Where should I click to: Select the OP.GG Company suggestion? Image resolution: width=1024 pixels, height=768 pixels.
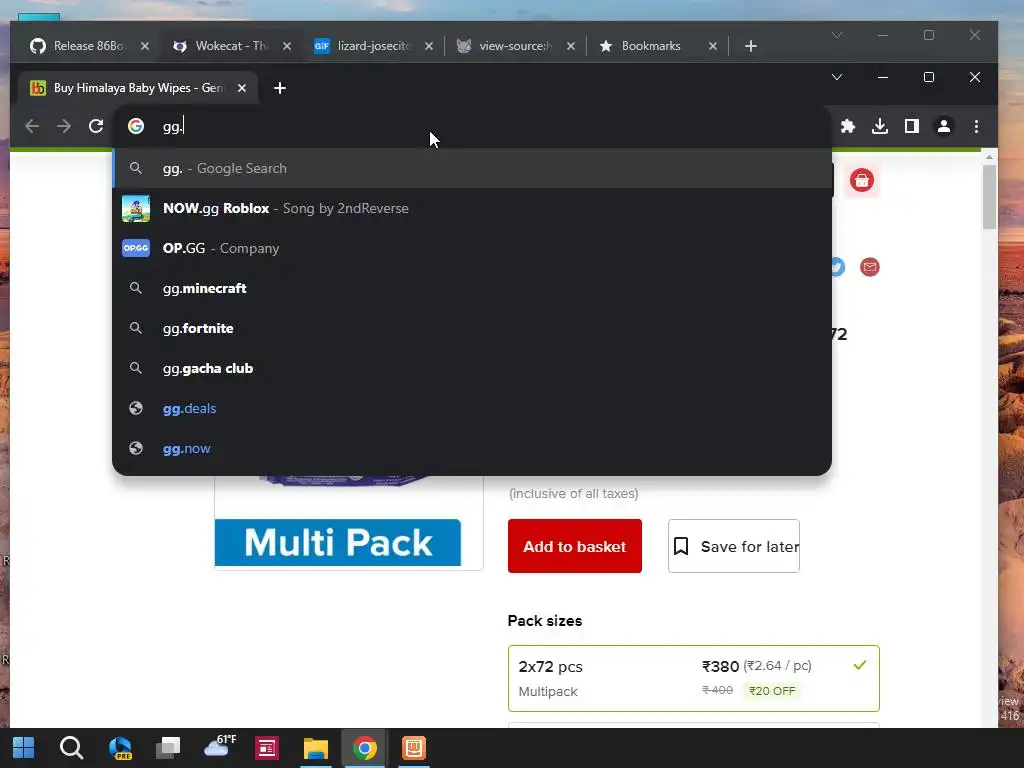coord(472,248)
